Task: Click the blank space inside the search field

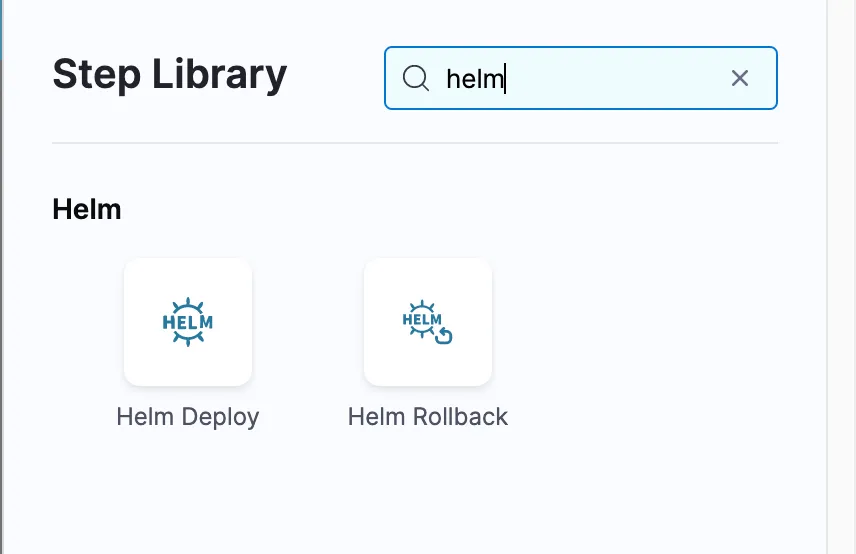Action: tap(620, 78)
